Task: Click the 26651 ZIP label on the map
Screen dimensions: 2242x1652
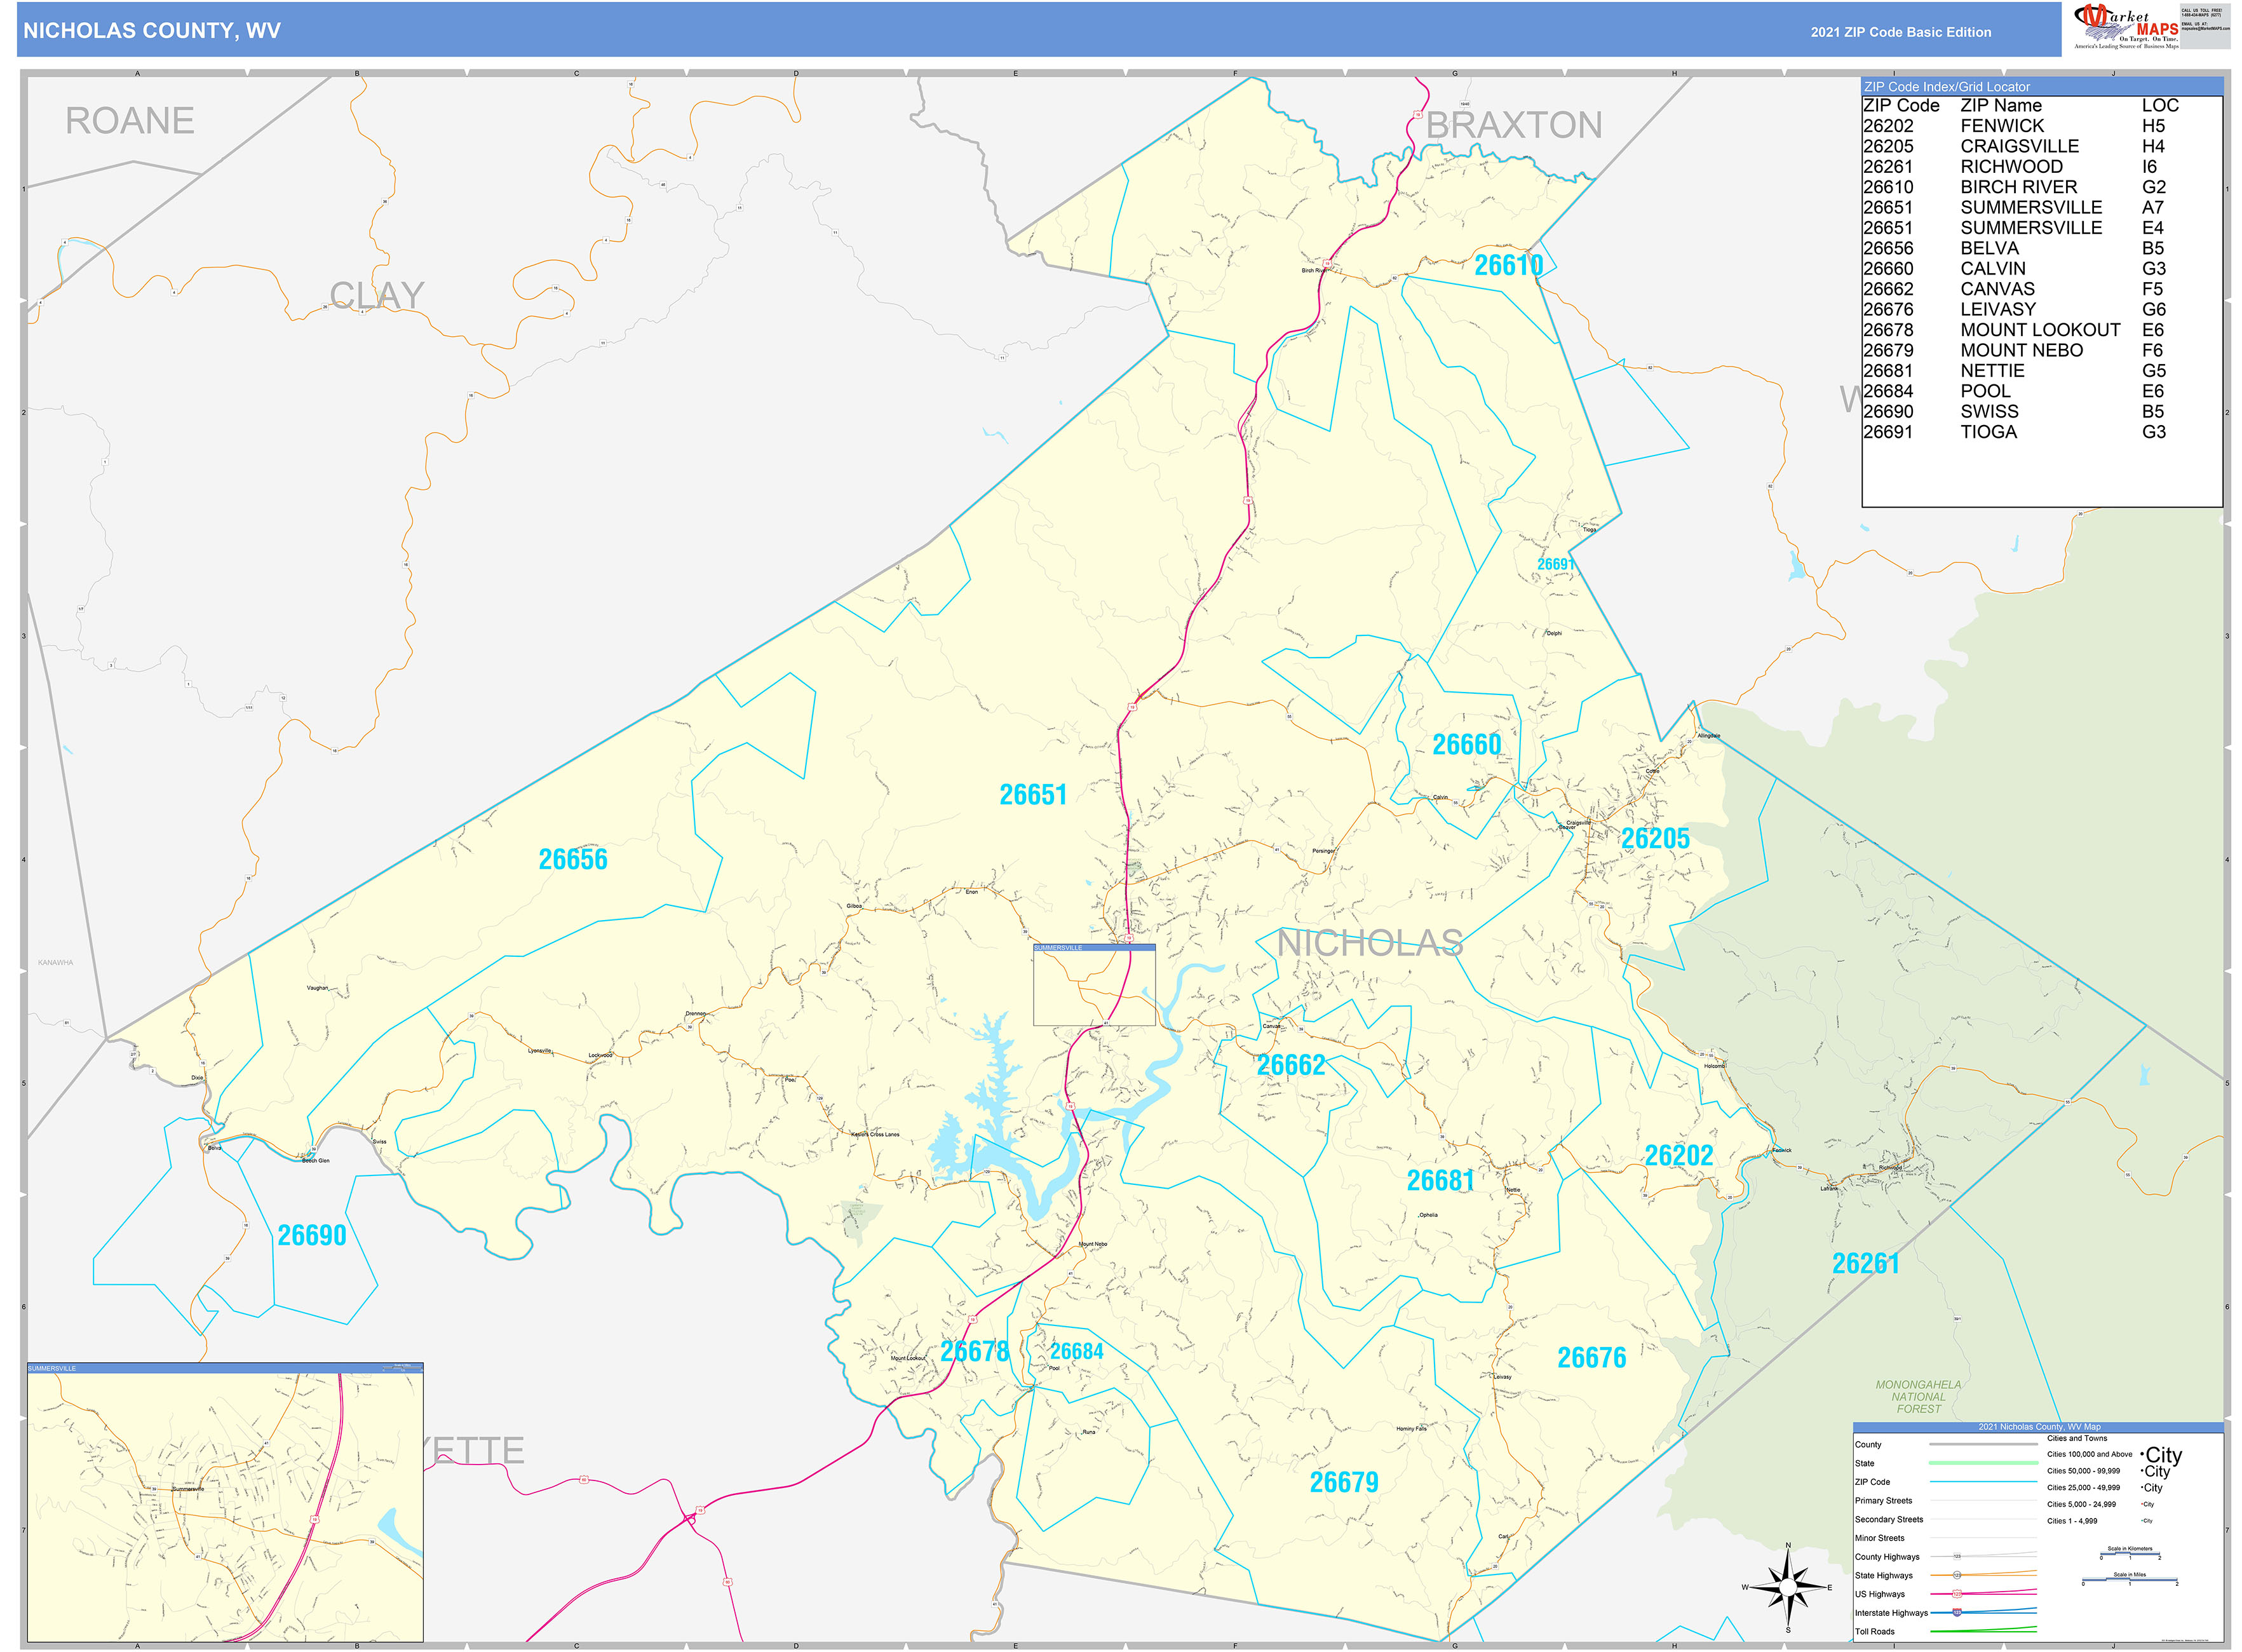Action: pos(1033,795)
